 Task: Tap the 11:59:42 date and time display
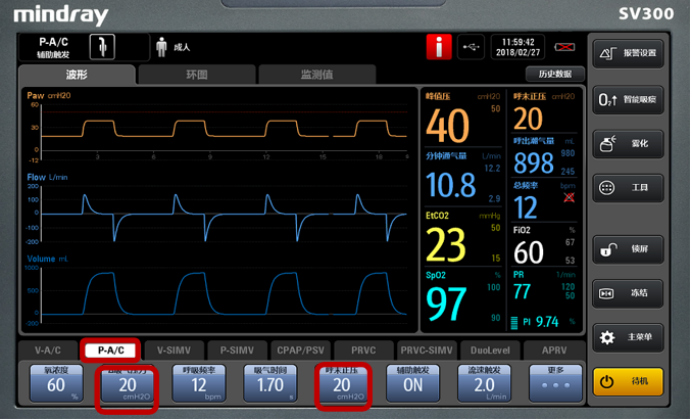518,47
